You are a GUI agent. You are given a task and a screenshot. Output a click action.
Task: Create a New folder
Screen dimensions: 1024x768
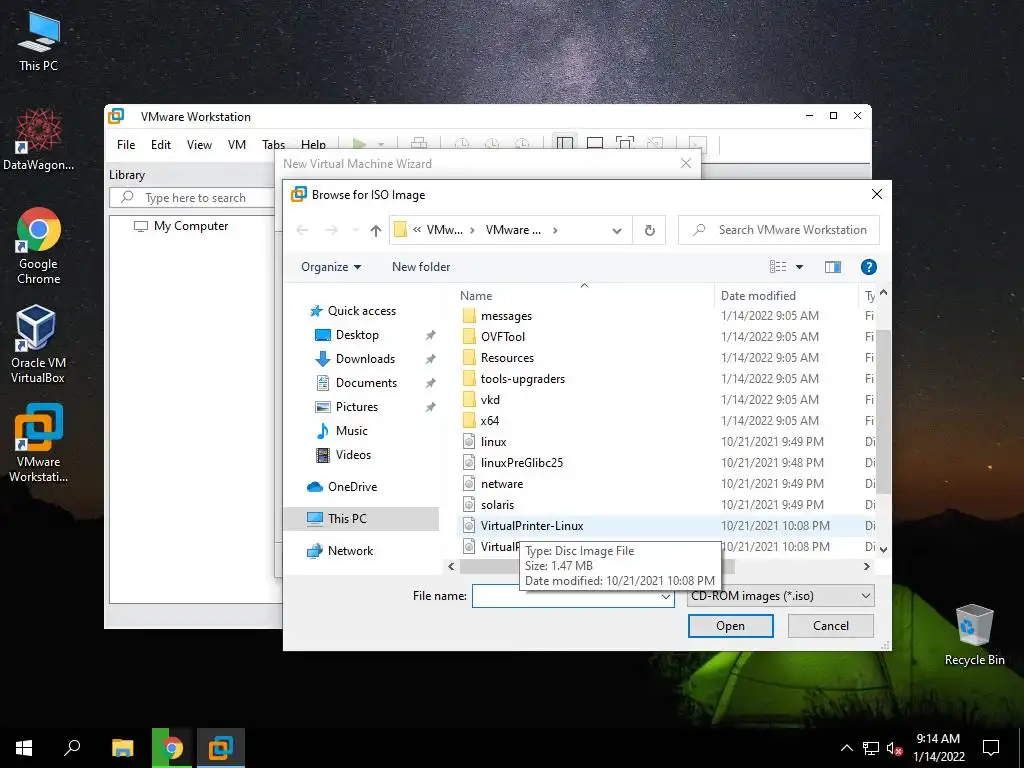click(421, 266)
